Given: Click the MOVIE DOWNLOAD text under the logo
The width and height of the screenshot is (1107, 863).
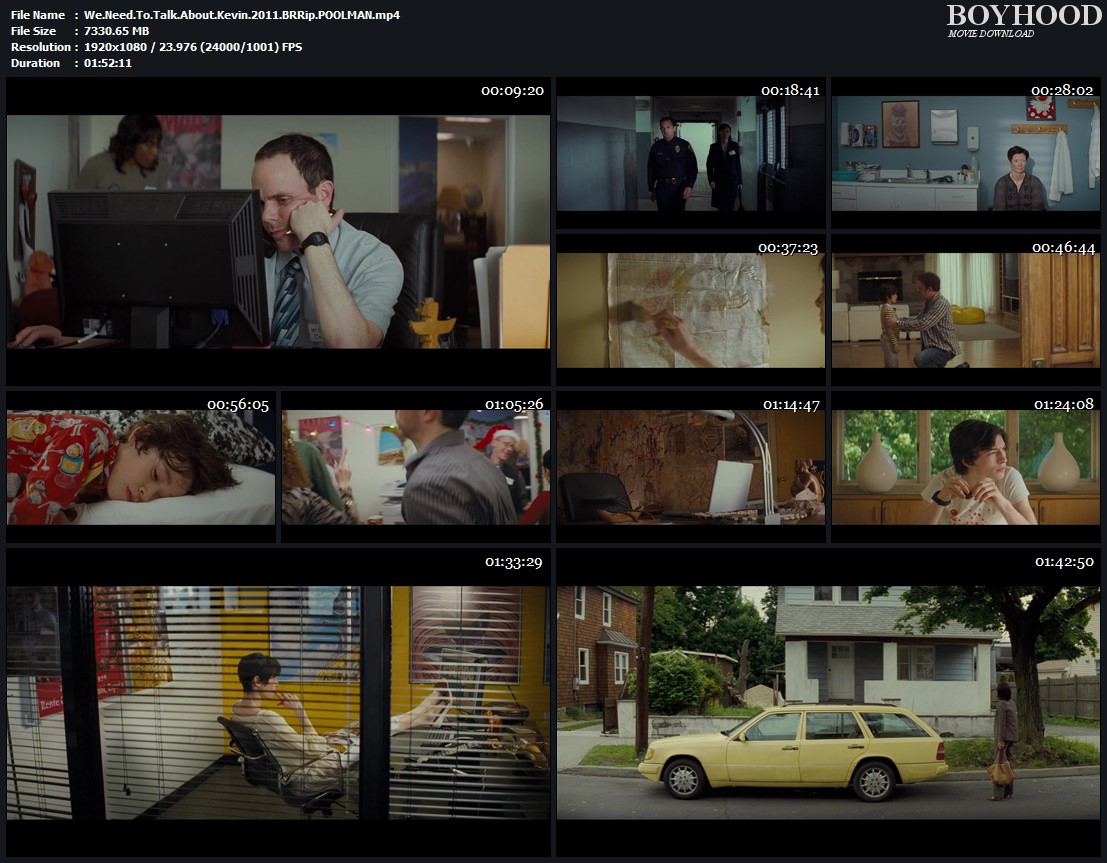Looking at the screenshot, I should tap(991, 34).
